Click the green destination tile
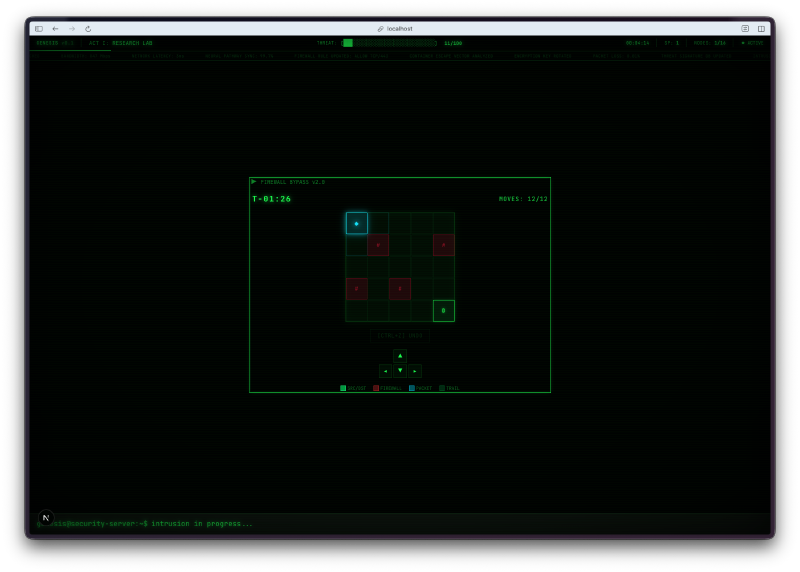Image resolution: width=800 pixels, height=572 pixels. click(x=443, y=311)
